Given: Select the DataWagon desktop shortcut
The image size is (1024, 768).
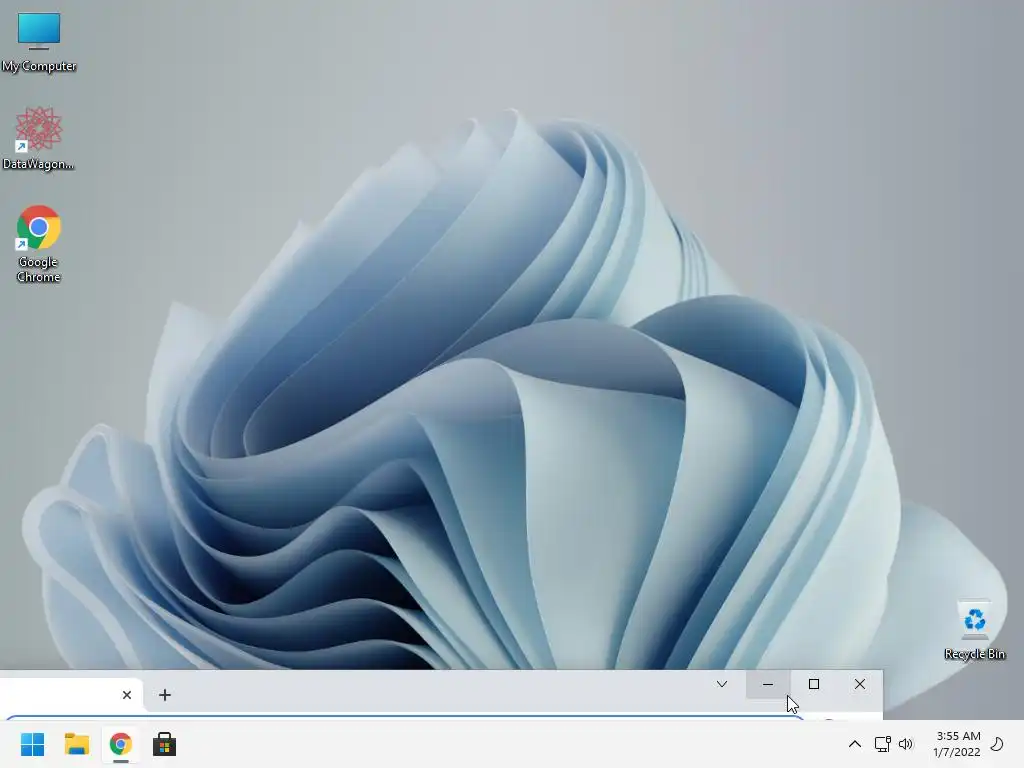Looking at the screenshot, I should (39, 138).
